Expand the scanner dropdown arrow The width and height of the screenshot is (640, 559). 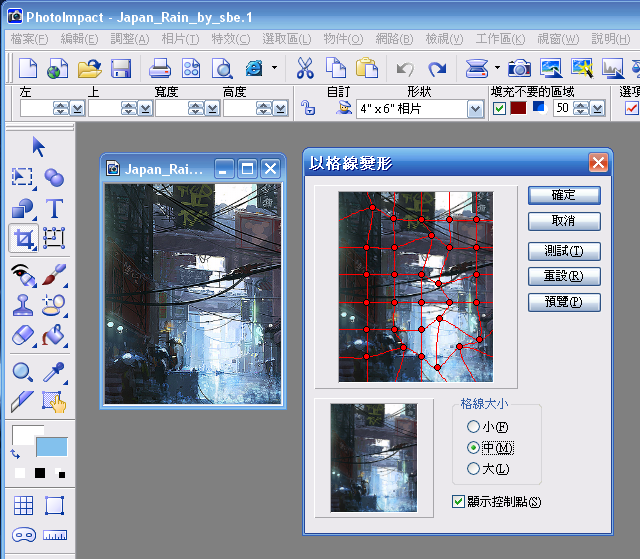tap(497, 68)
